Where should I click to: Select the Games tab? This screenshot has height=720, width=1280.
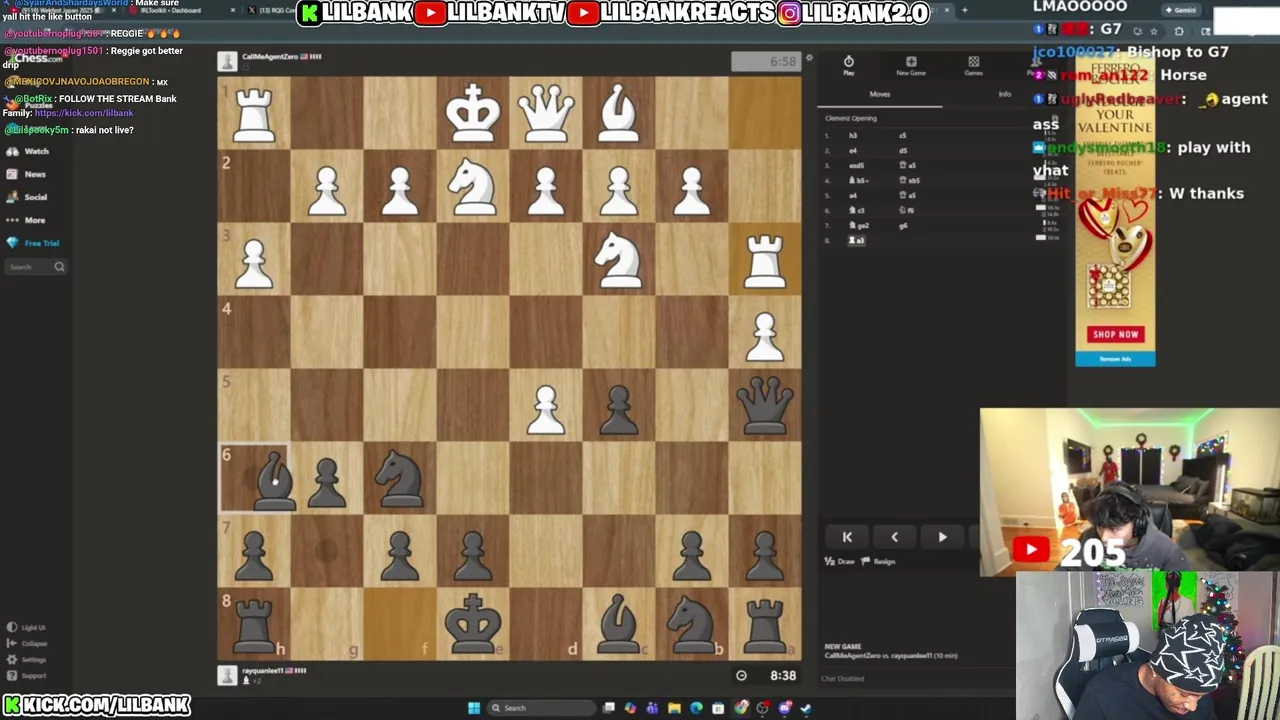973,66
